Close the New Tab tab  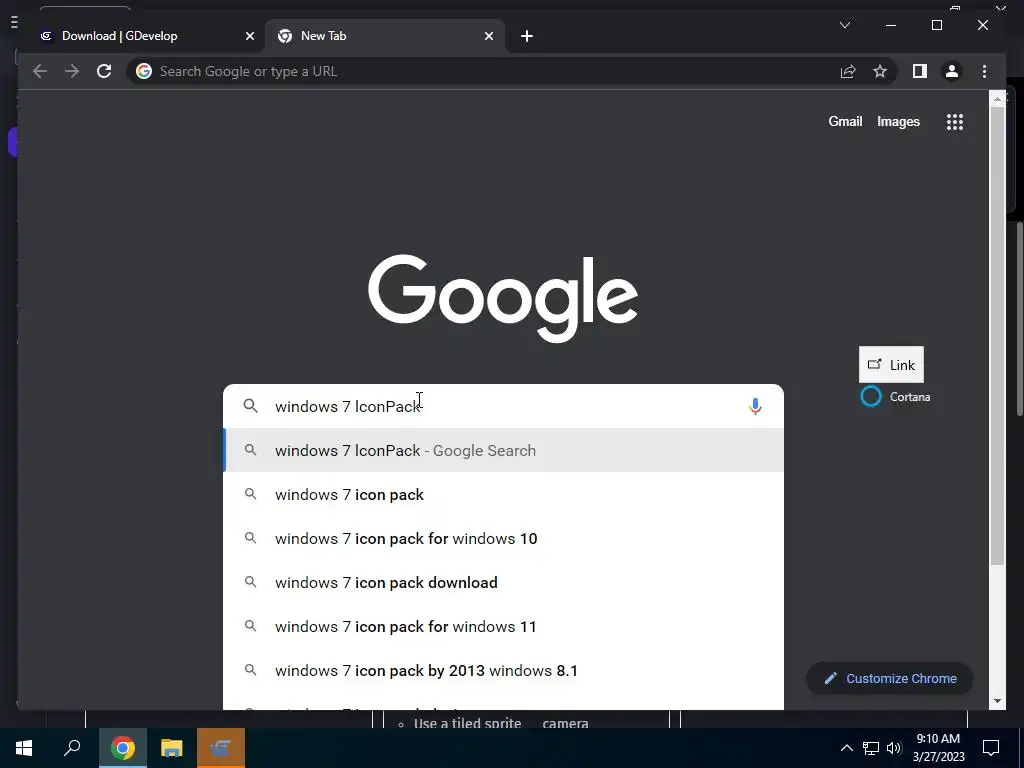point(488,36)
